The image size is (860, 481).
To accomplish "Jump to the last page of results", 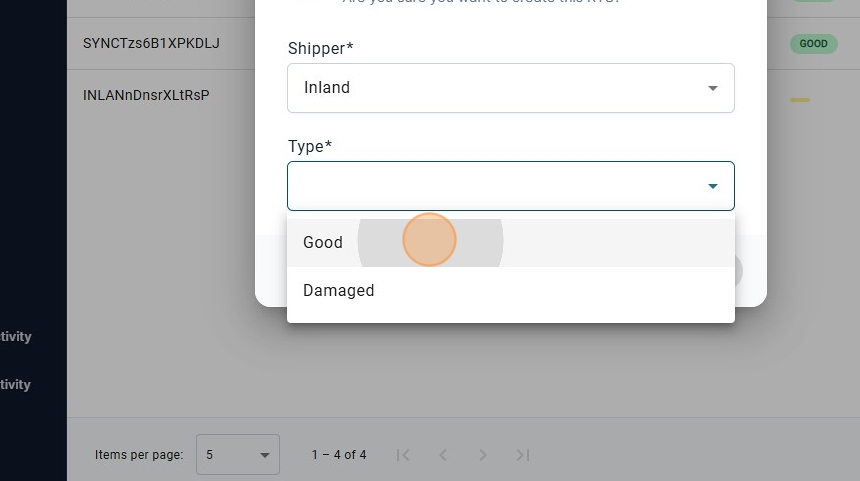I will tap(523, 455).
